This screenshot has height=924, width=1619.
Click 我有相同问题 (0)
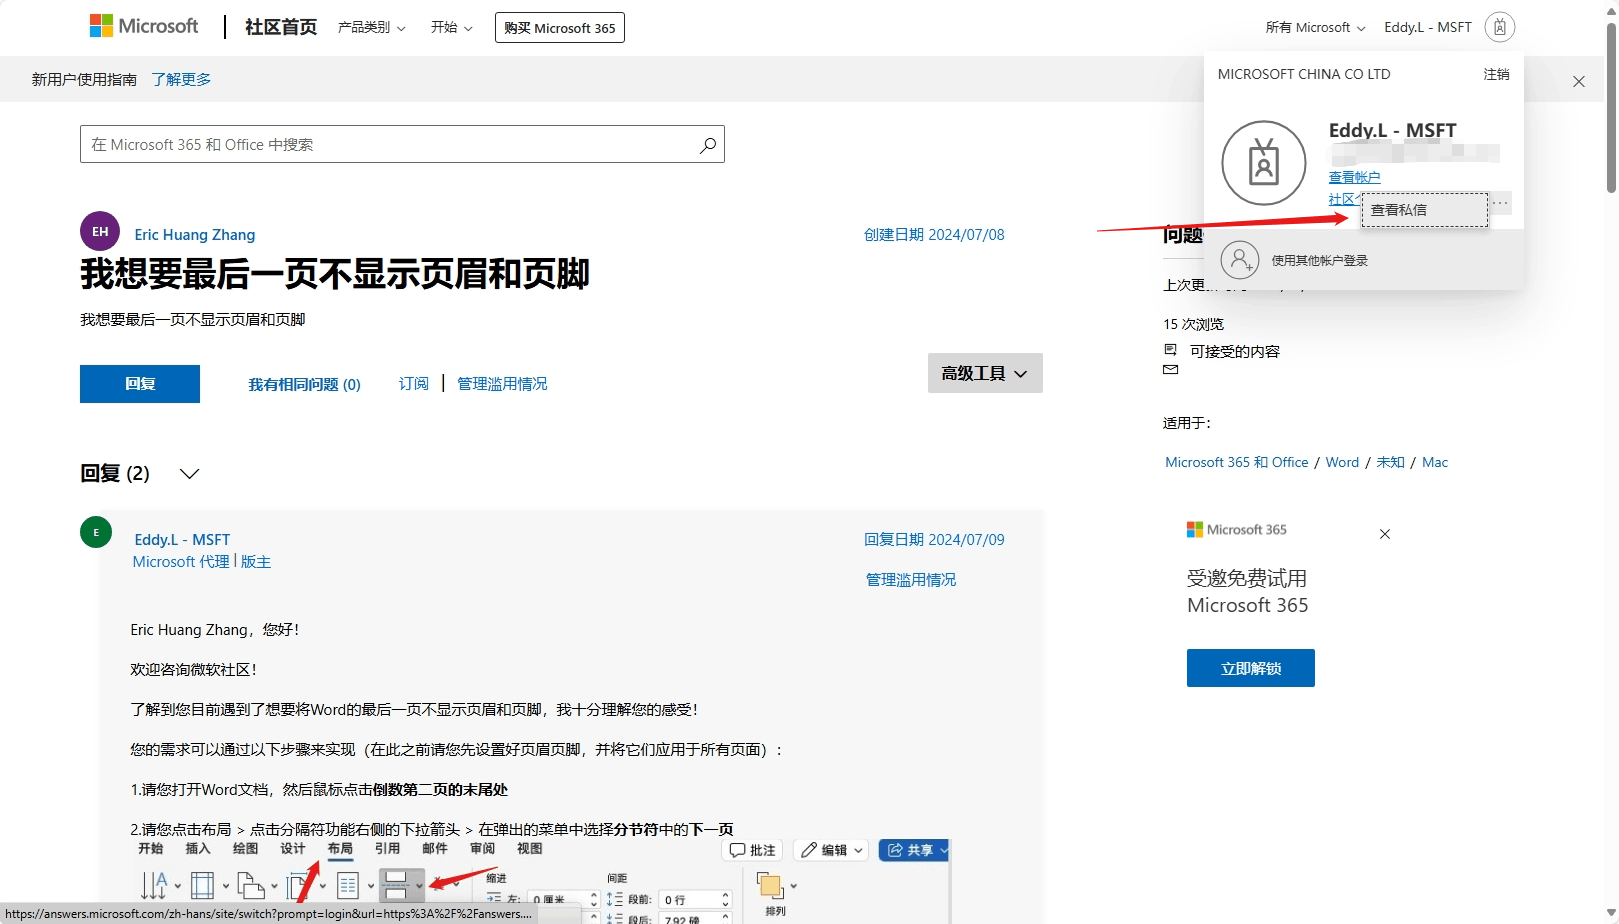click(305, 384)
